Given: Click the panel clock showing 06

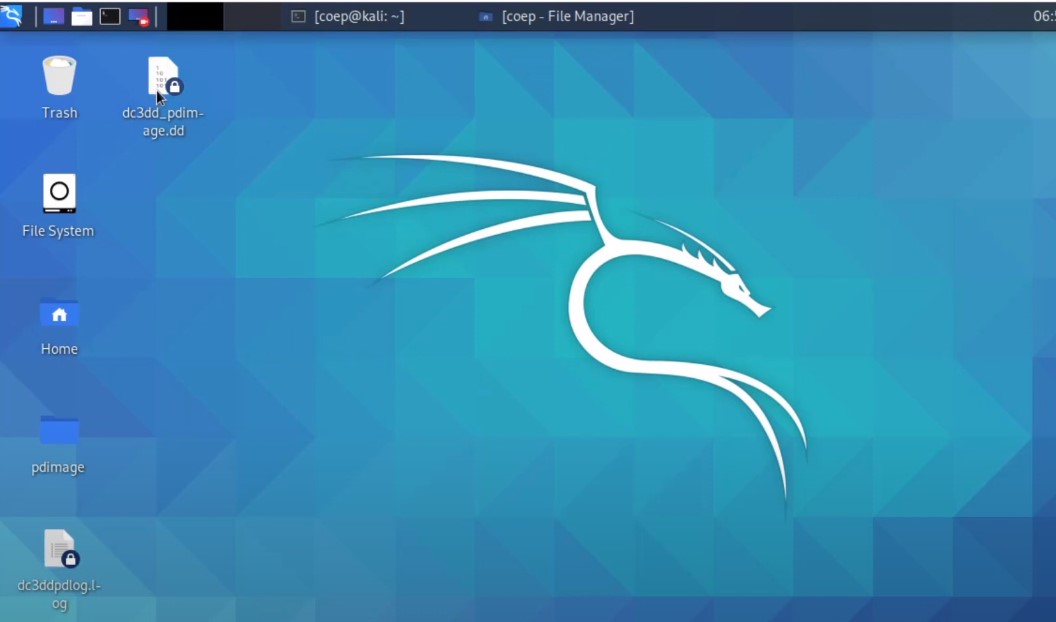Looking at the screenshot, I should pos(1044,15).
